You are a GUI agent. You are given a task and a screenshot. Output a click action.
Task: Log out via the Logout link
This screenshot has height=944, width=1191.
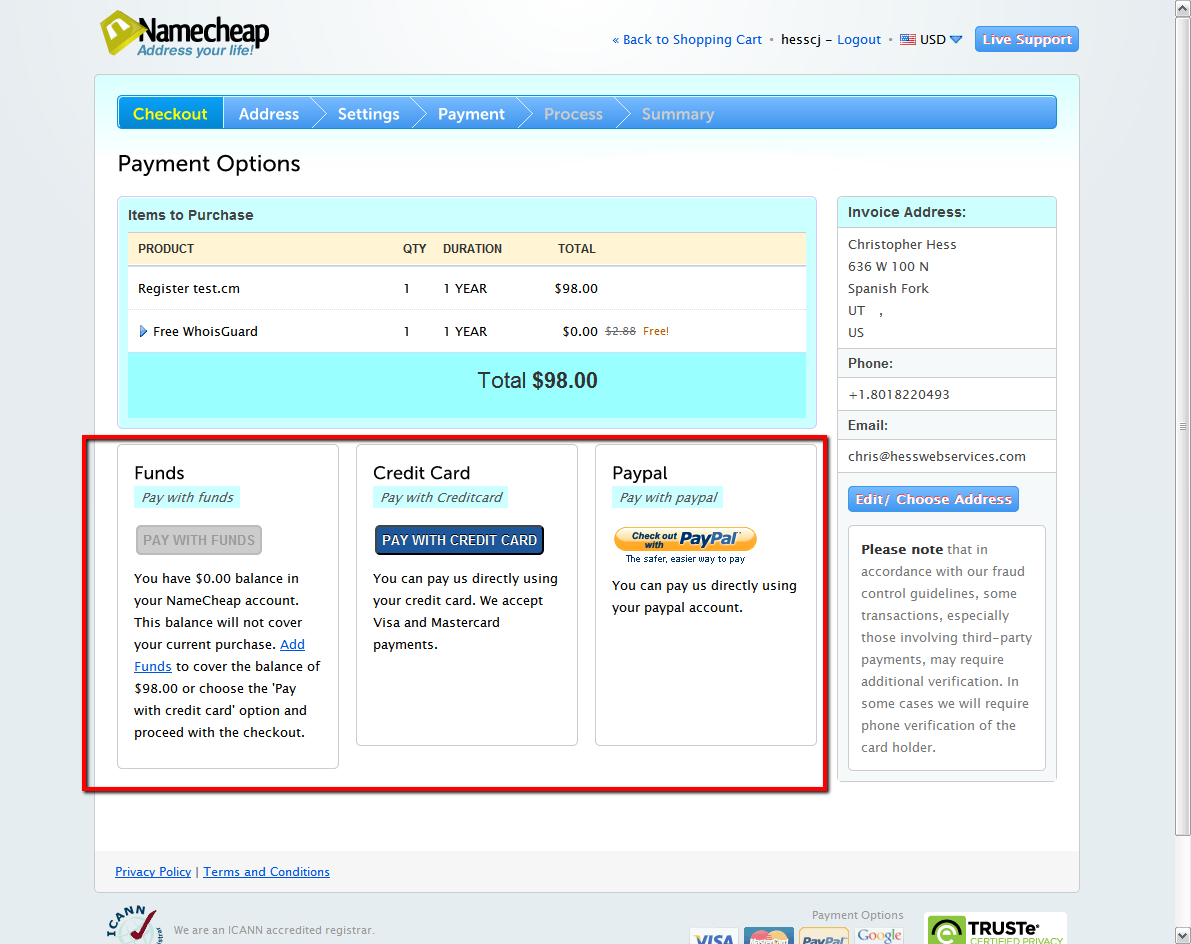(859, 39)
